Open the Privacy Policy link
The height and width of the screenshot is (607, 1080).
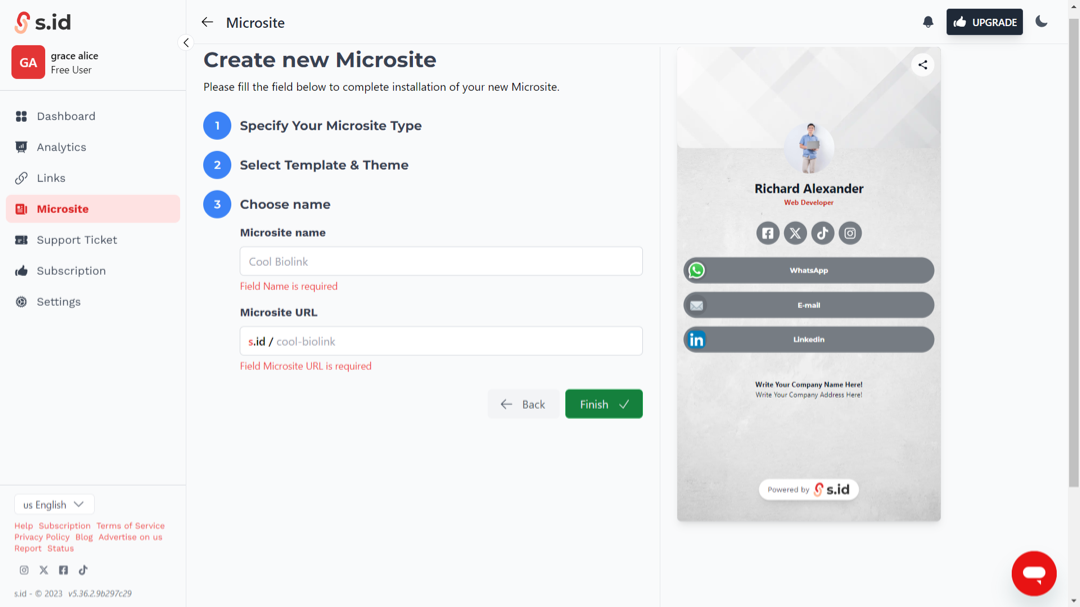[42, 537]
